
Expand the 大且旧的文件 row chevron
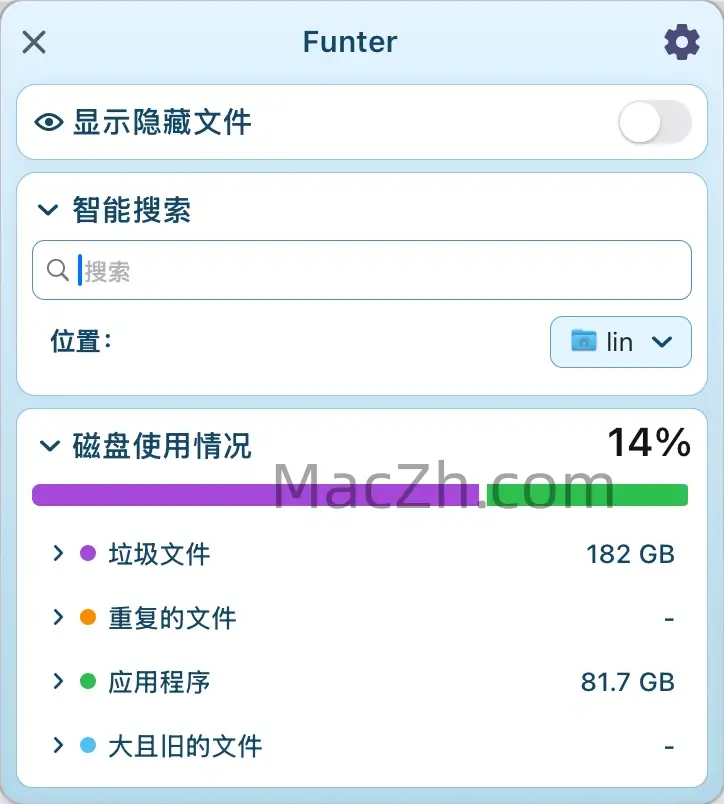tap(58, 745)
